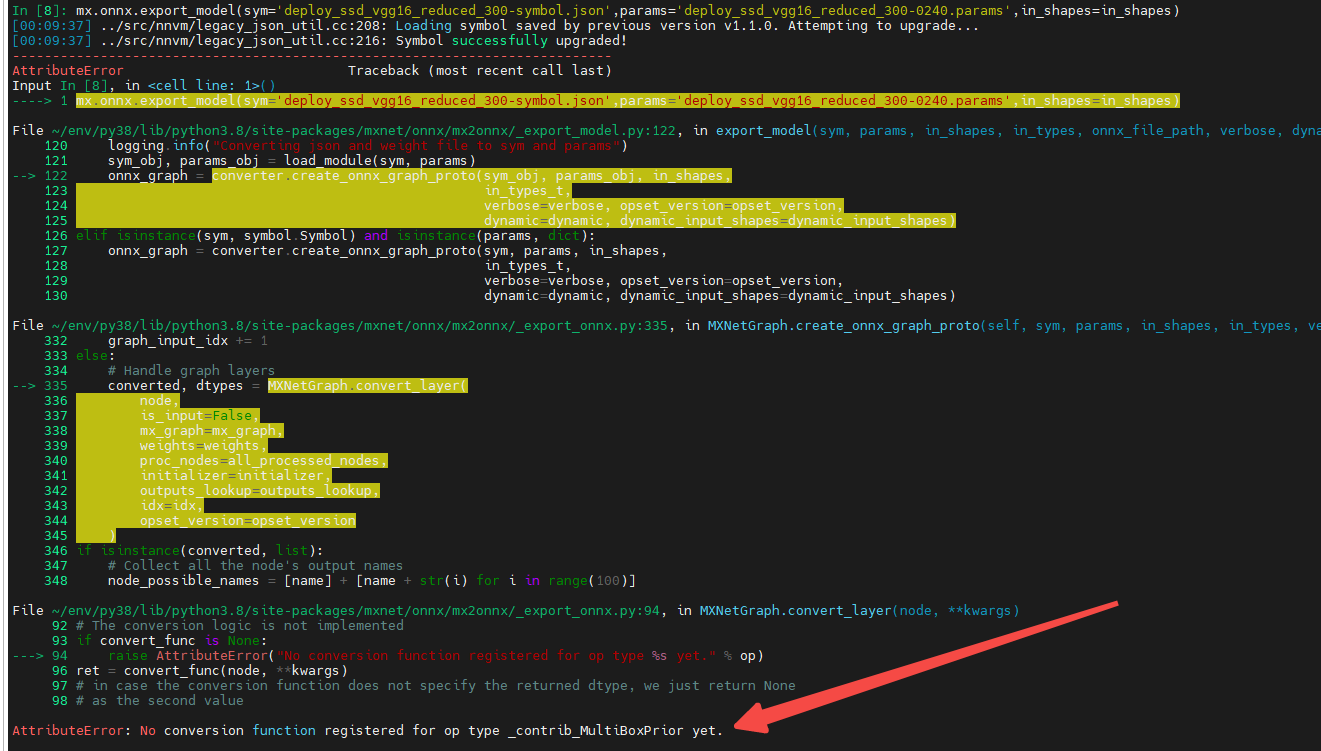
Task: Click line 346 'if isinstance(converted, list):'
Action: [x=200, y=550]
